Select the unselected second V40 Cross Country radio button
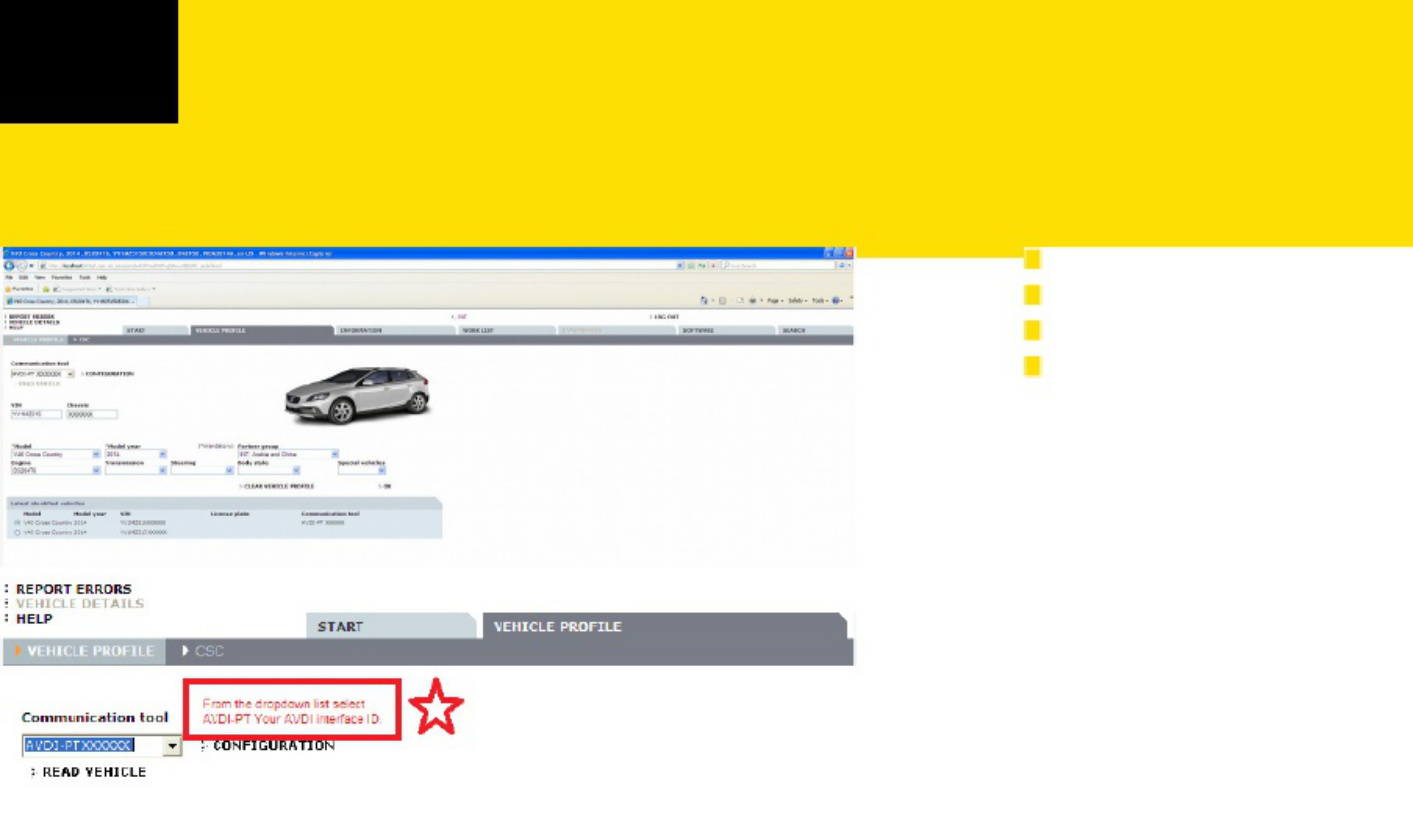Image resolution: width=1413 pixels, height=822 pixels. [x=17, y=532]
